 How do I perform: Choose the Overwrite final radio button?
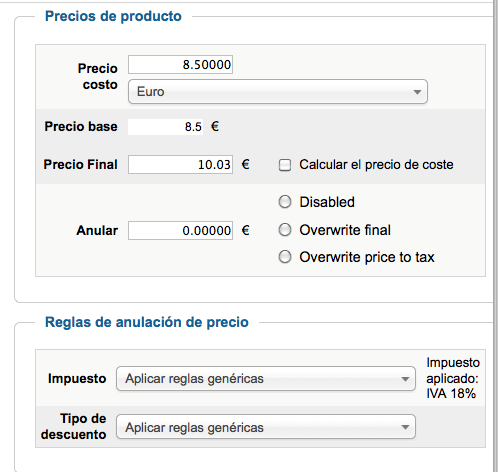[285, 230]
